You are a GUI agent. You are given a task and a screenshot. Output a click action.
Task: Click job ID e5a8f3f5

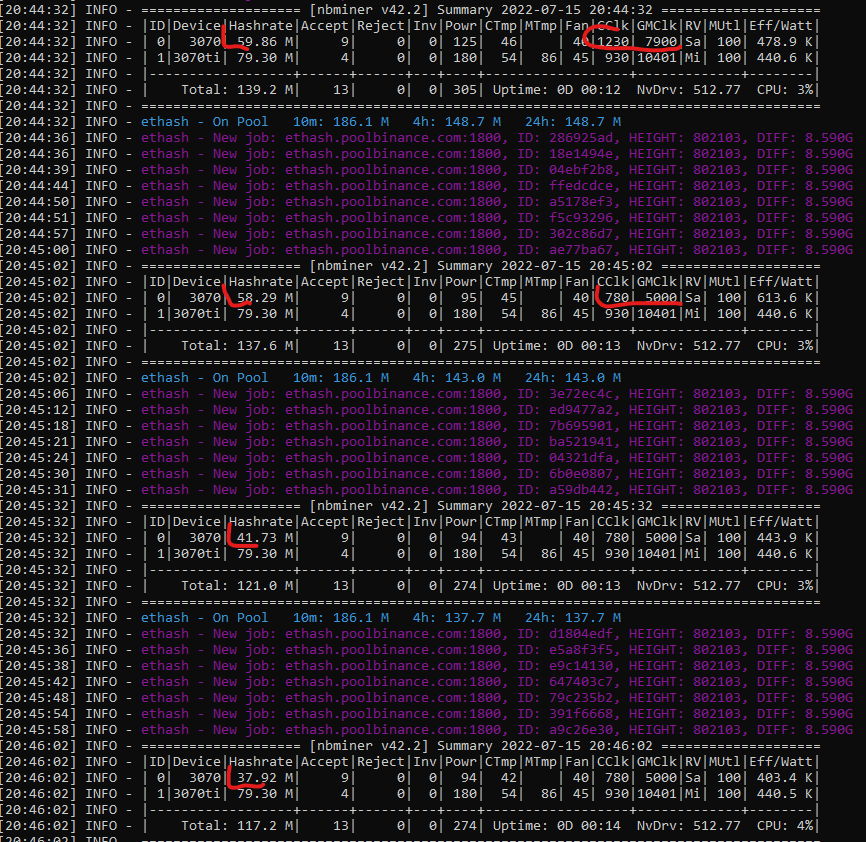pos(580,650)
